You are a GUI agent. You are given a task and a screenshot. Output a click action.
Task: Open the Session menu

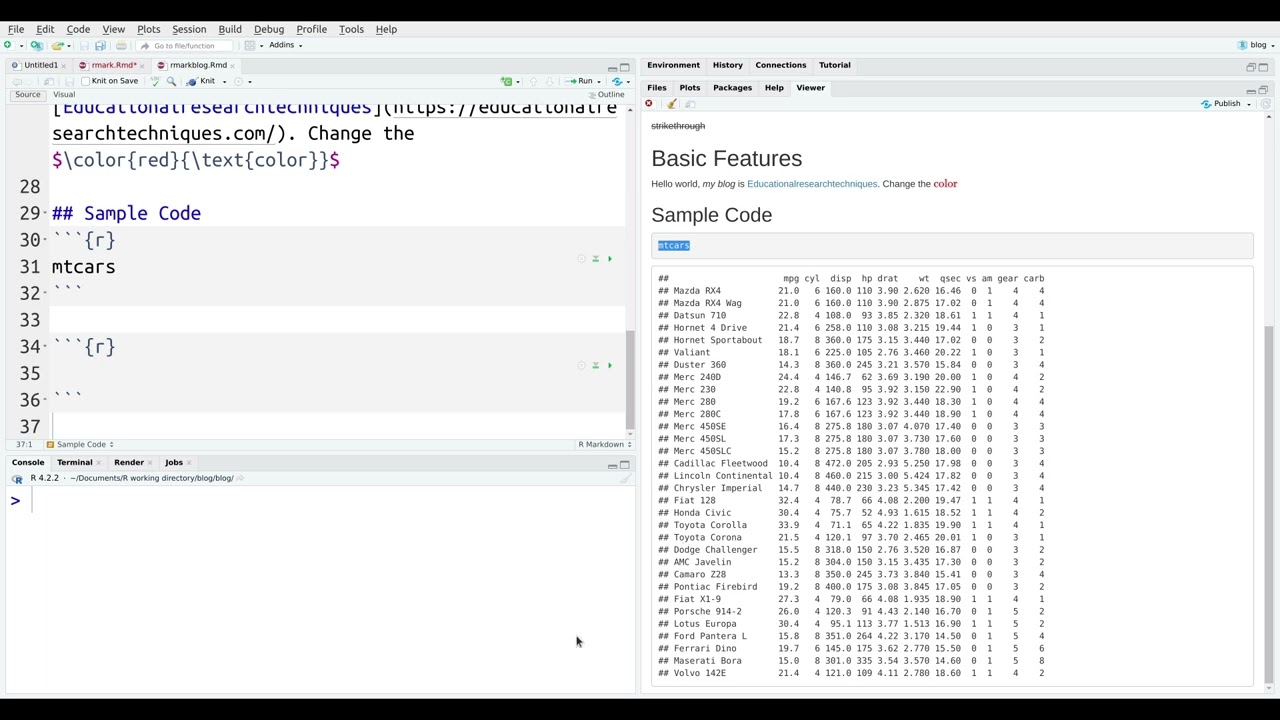click(188, 29)
